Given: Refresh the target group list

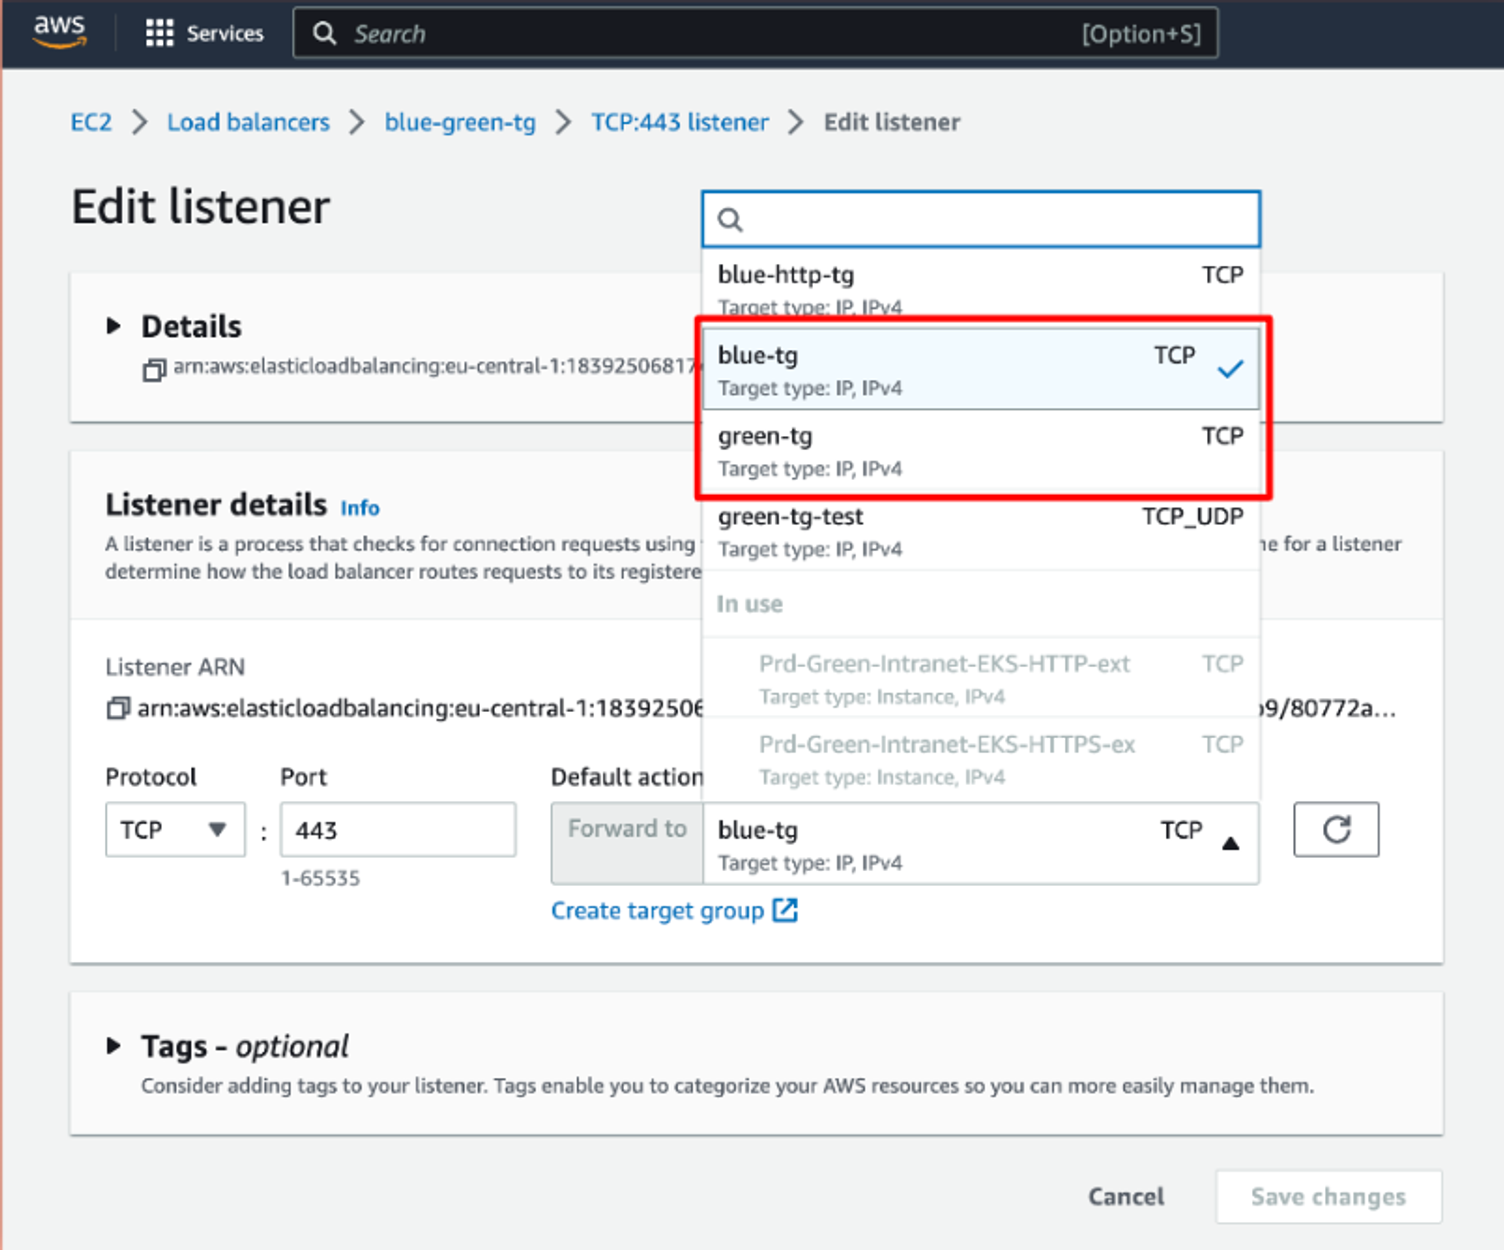Looking at the screenshot, I should (1336, 829).
